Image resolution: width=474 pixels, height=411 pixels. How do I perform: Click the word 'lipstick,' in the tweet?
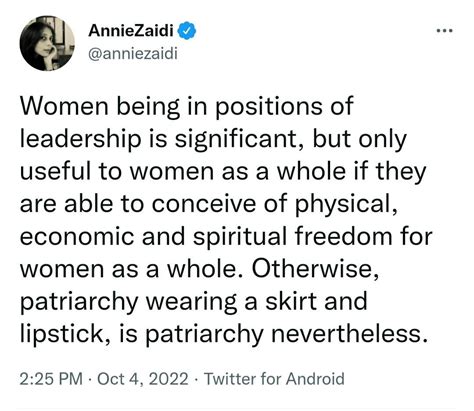click(63, 335)
